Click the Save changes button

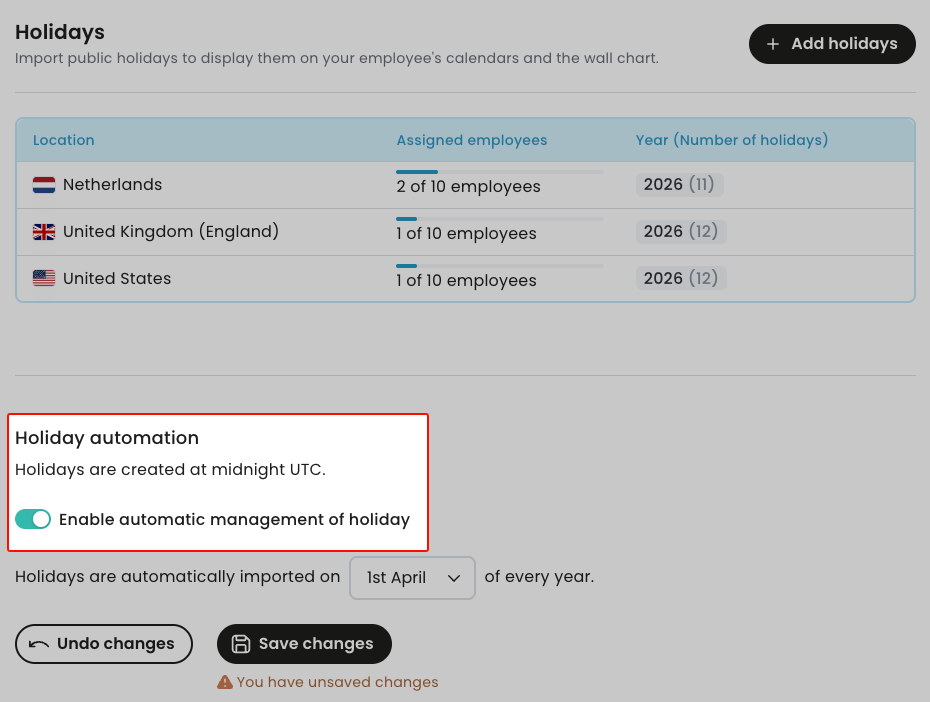(x=304, y=644)
